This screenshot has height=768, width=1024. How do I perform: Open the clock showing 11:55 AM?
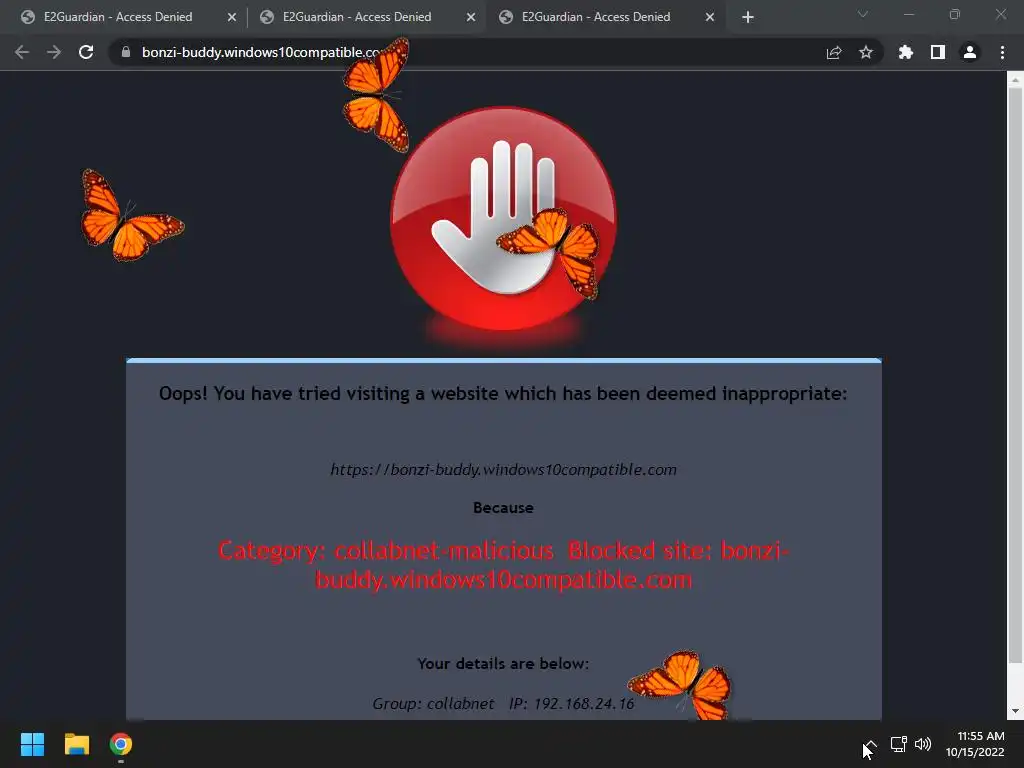click(x=975, y=744)
